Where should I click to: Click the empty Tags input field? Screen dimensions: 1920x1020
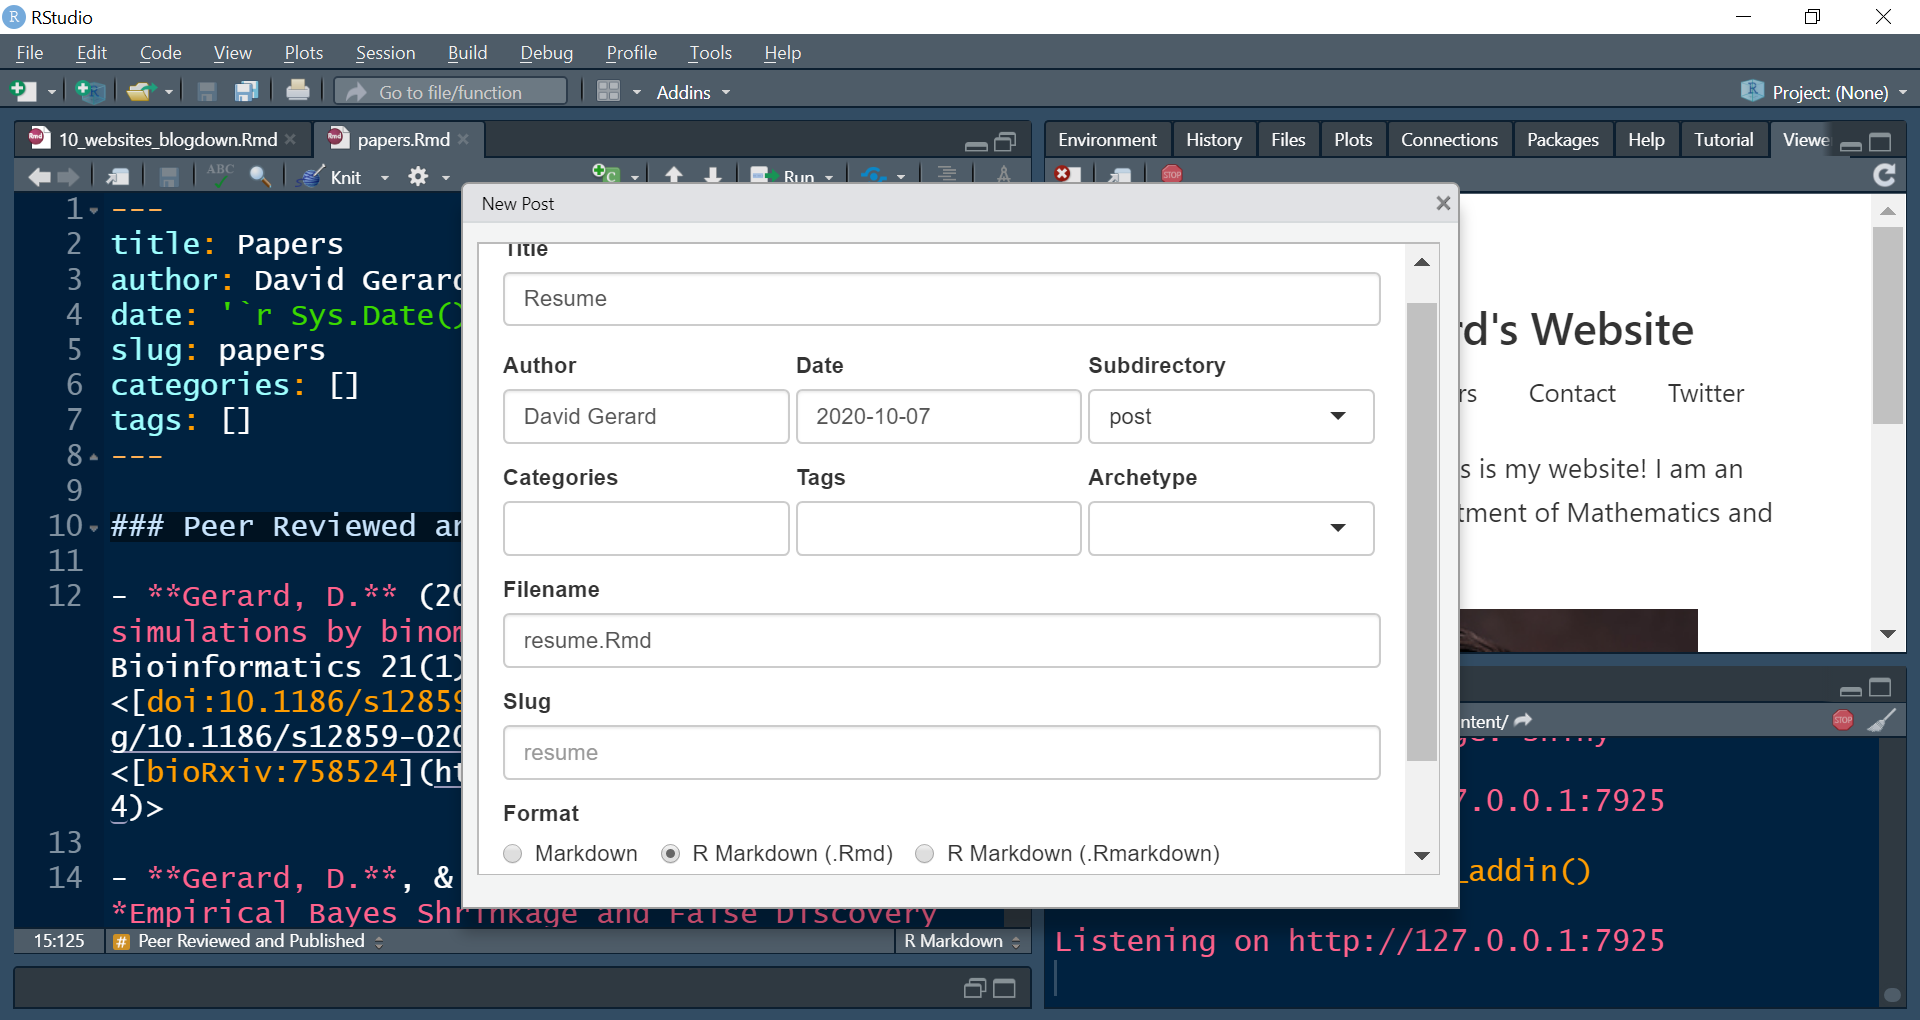coord(938,528)
